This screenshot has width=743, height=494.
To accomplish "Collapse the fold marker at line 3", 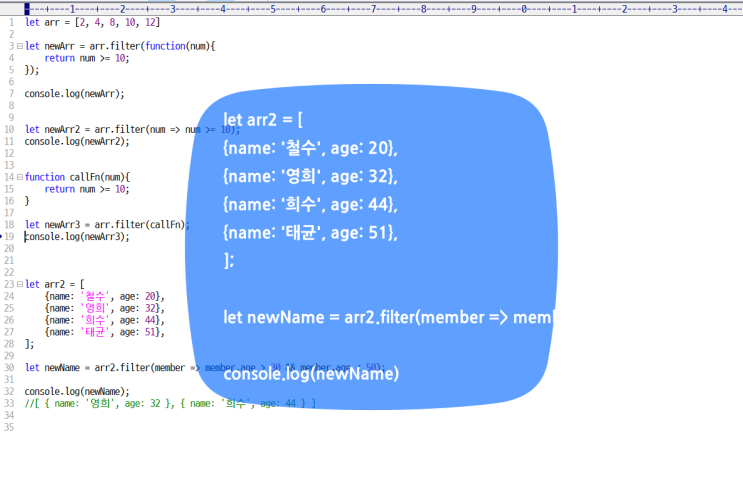I will (19, 46).
